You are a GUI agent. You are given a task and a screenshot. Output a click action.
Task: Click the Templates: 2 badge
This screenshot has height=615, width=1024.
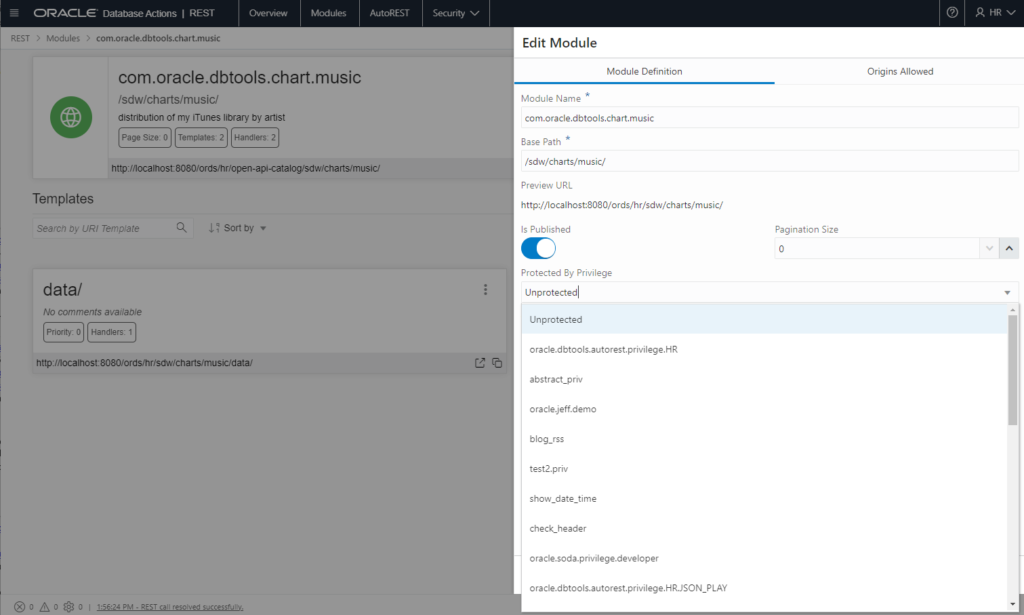201,138
